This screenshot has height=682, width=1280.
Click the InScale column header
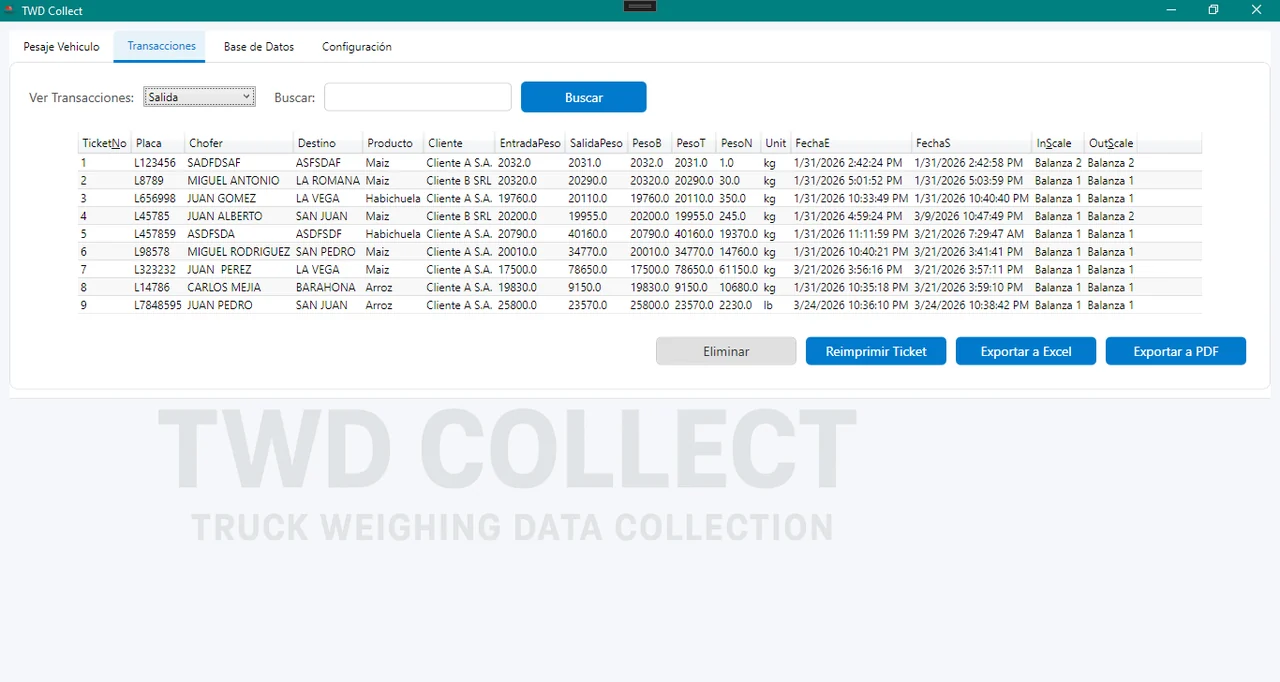(x=1059, y=143)
